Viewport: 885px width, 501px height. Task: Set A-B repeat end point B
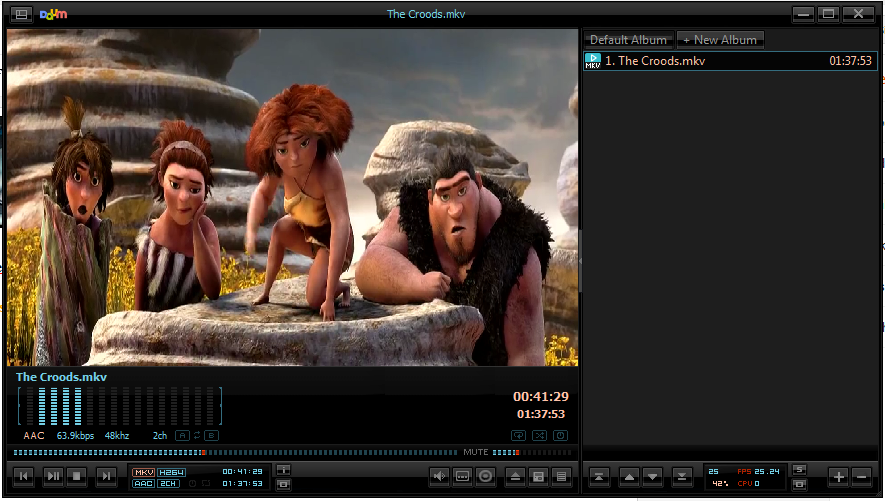pos(211,436)
